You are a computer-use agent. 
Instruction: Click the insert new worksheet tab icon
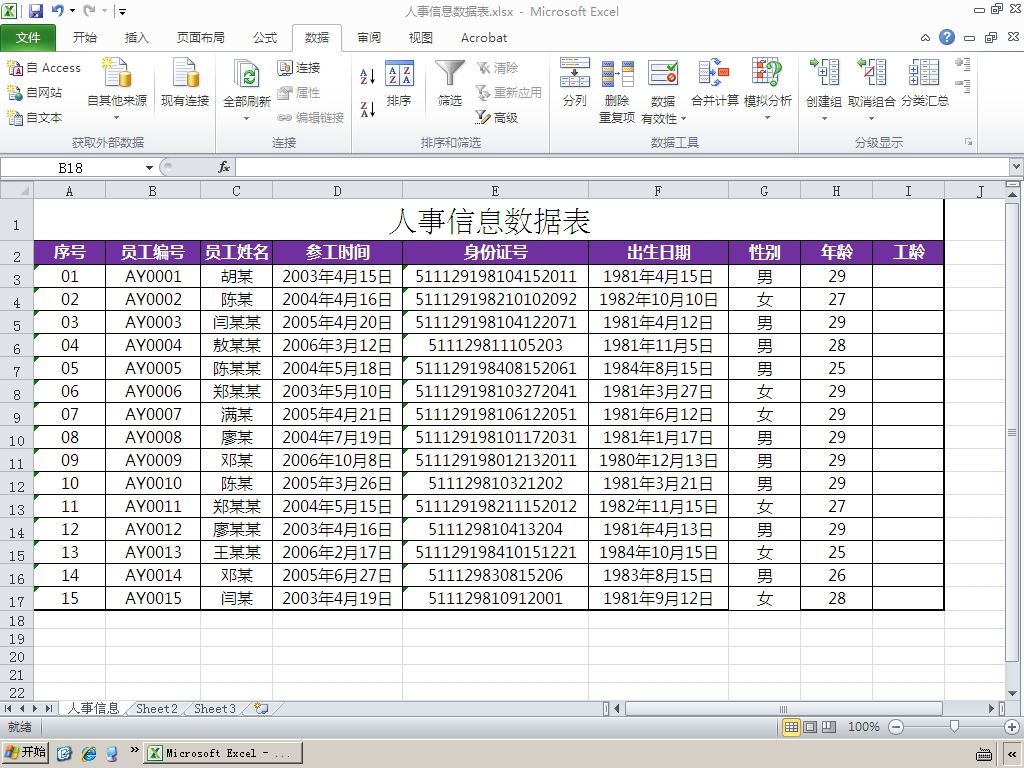pos(263,709)
